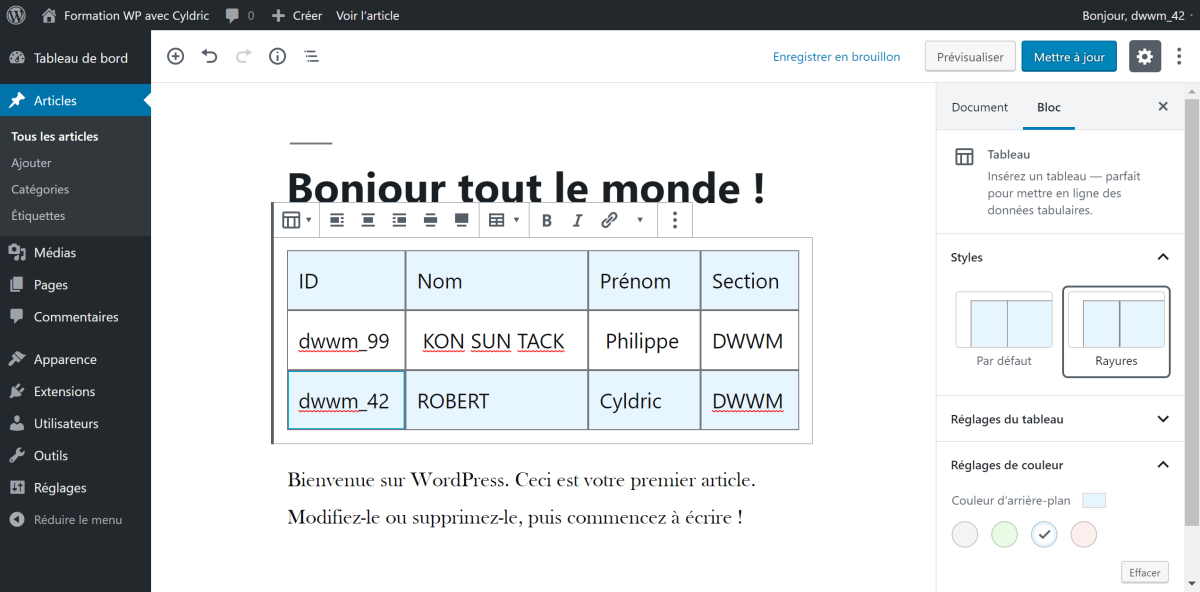Screen dimensions: 1200x592
Task: Click the 'Mettre à jour' button
Action: pyautogui.click(x=1069, y=57)
